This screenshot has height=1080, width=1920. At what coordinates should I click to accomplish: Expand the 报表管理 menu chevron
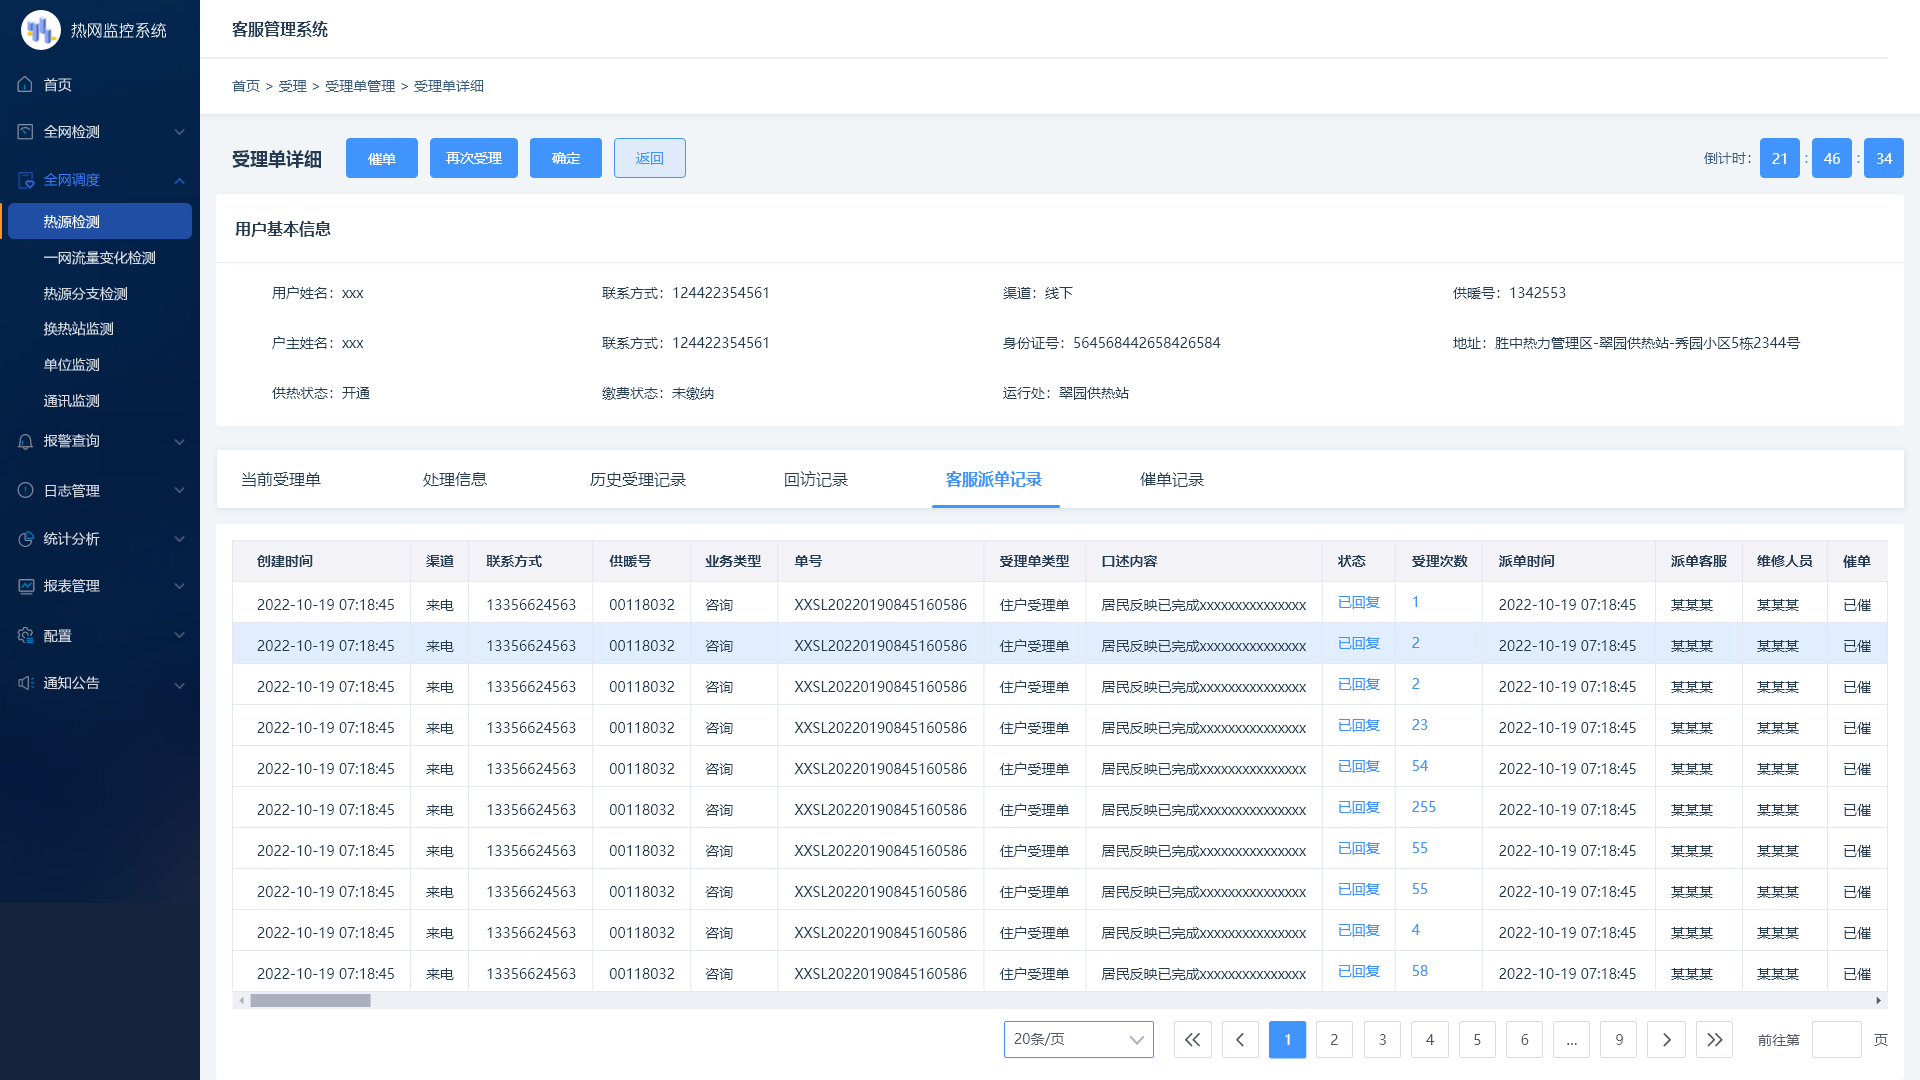pos(180,586)
